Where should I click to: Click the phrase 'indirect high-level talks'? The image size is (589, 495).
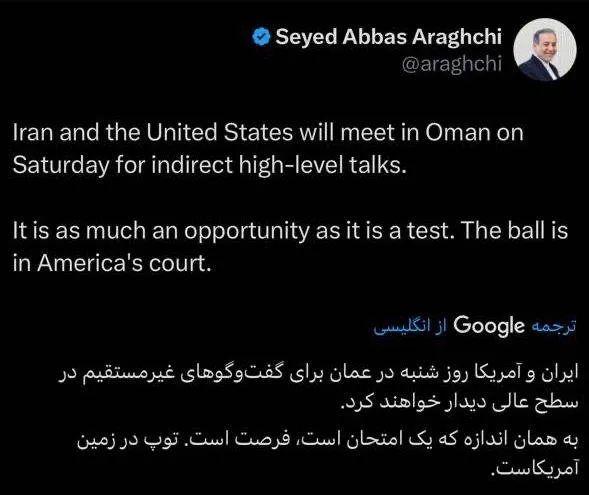click(279, 165)
